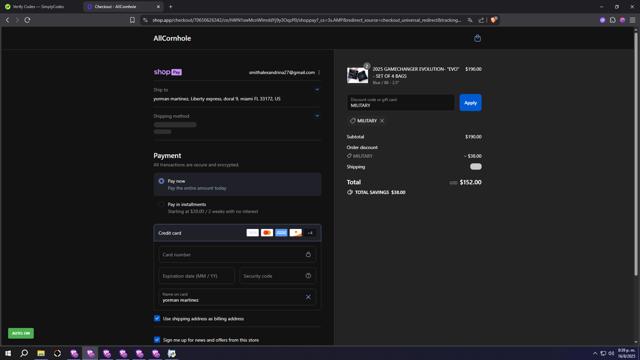640x360 pixels.
Task: Select the Pay now option
Action: point(237,184)
